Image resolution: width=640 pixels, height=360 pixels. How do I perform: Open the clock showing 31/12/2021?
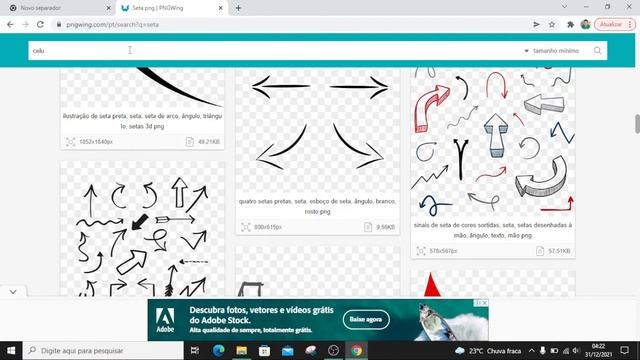click(x=598, y=351)
